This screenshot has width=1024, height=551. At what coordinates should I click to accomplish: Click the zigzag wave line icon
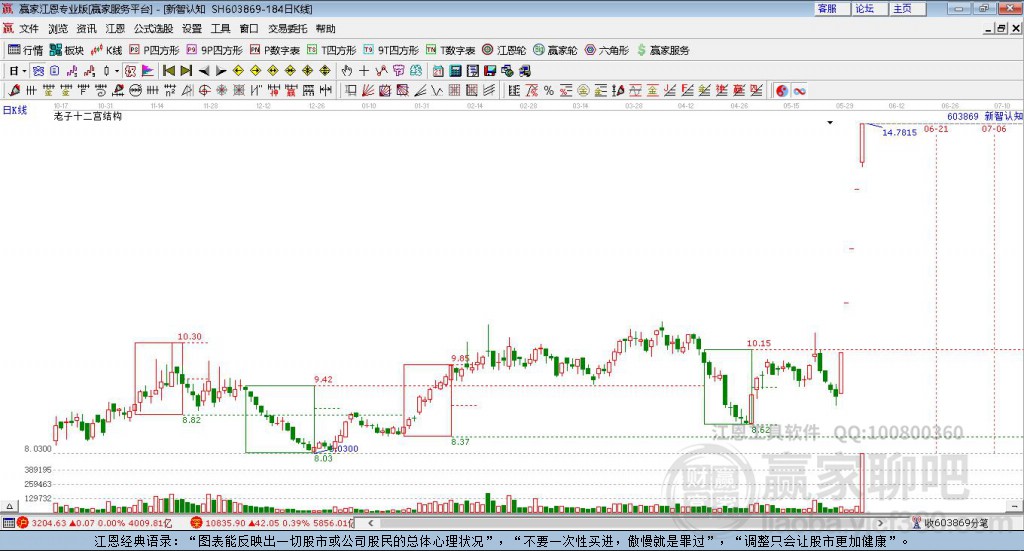[x=436, y=91]
